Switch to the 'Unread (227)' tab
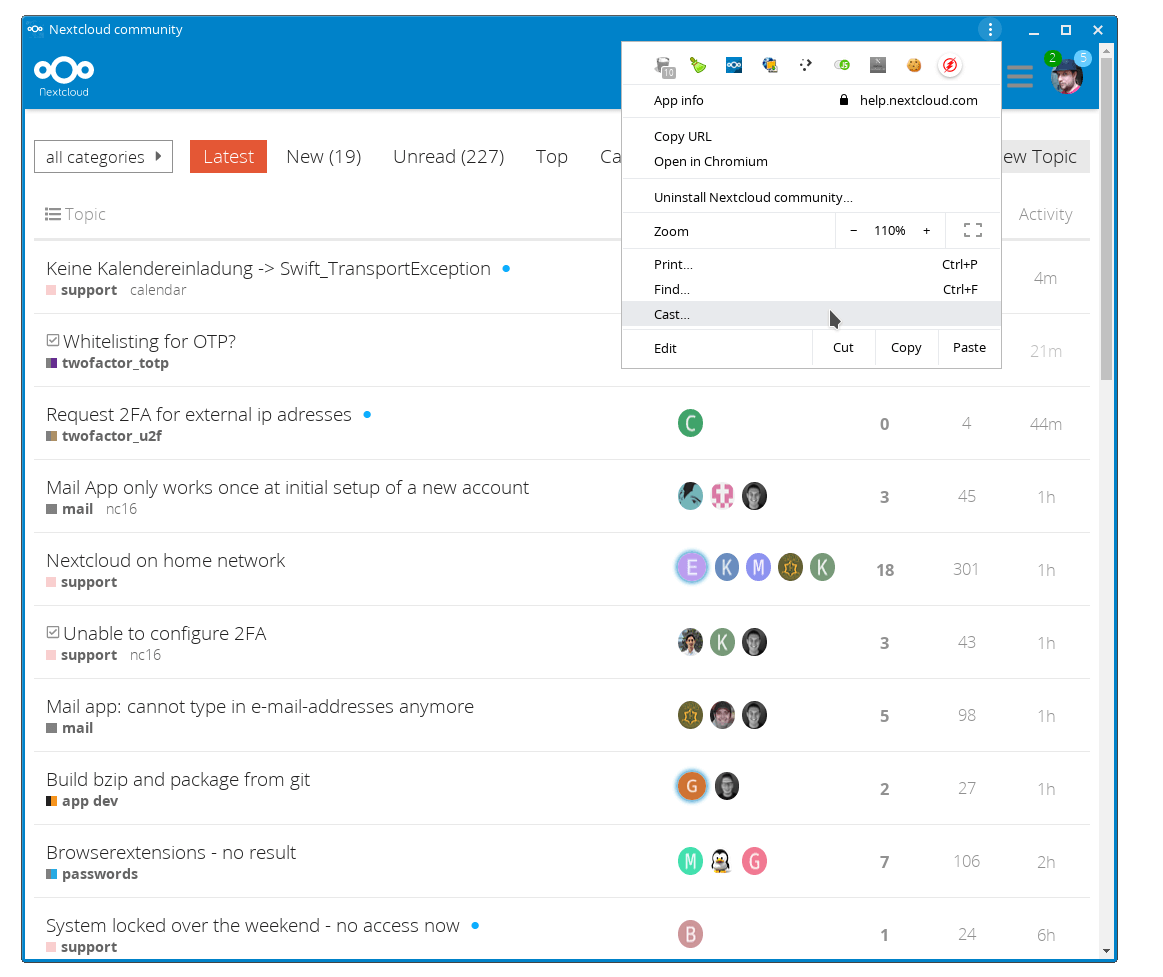Screen dimensions: 1163x977 (448, 156)
